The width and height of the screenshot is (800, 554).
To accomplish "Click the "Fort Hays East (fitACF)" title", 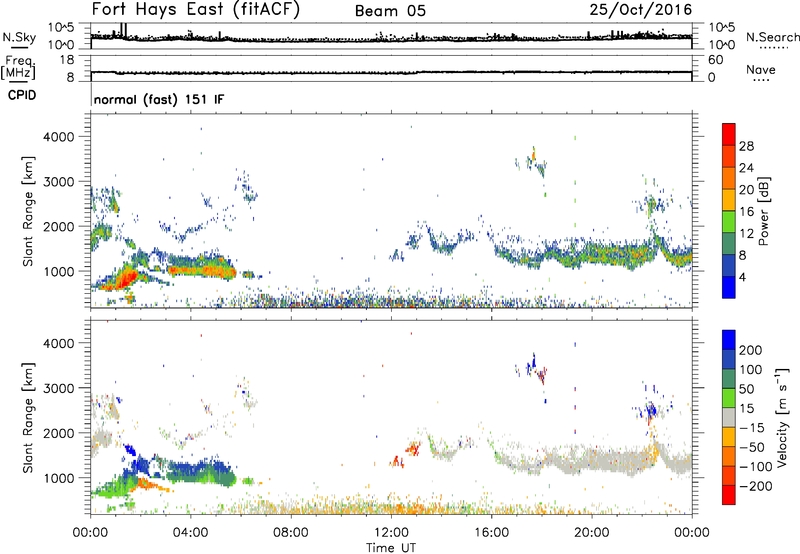I will pos(196,10).
